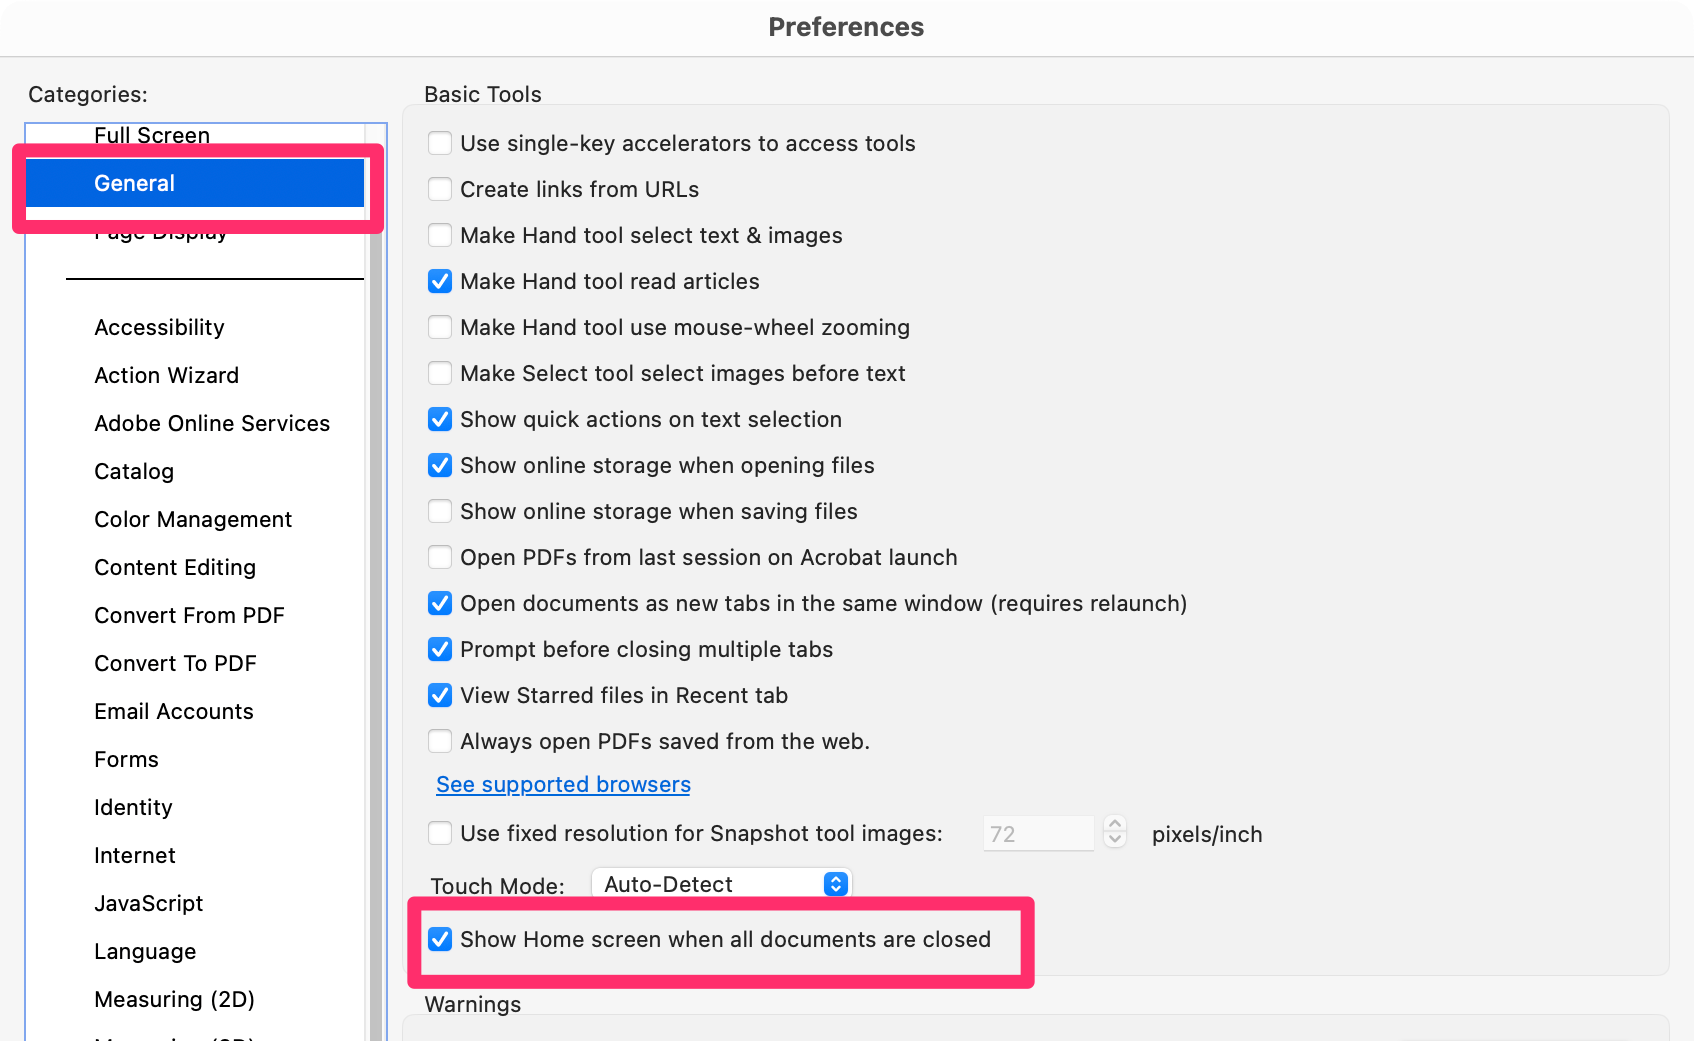
Task: Select the Accessibility category
Action: point(159,327)
